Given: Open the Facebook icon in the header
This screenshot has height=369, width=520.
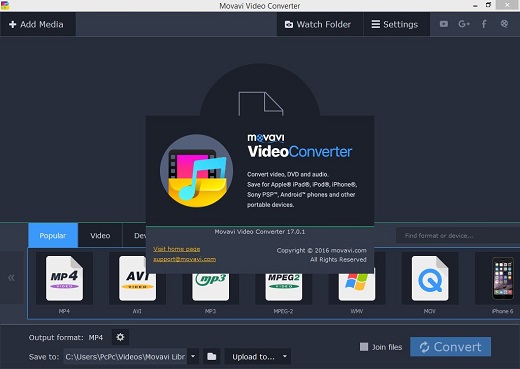Looking at the screenshot, I should click(484, 24).
